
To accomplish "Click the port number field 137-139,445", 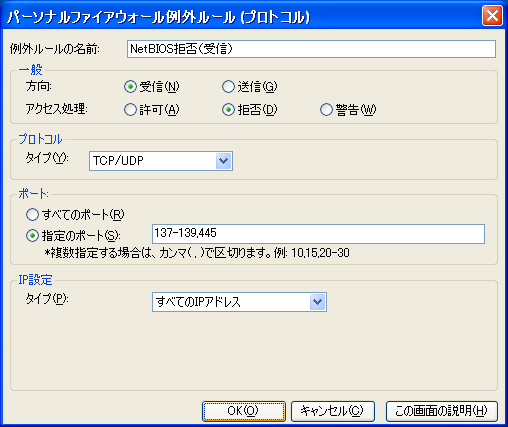I will click(x=318, y=234).
